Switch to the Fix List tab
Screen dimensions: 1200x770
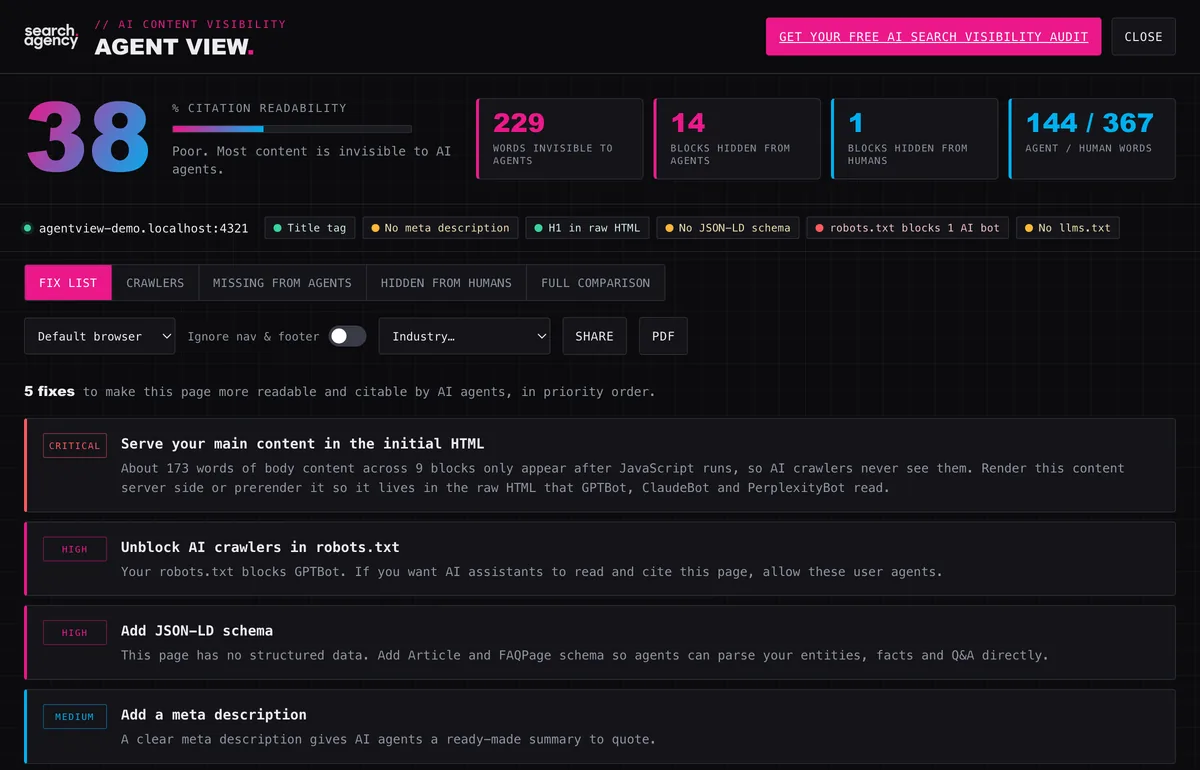(68, 283)
